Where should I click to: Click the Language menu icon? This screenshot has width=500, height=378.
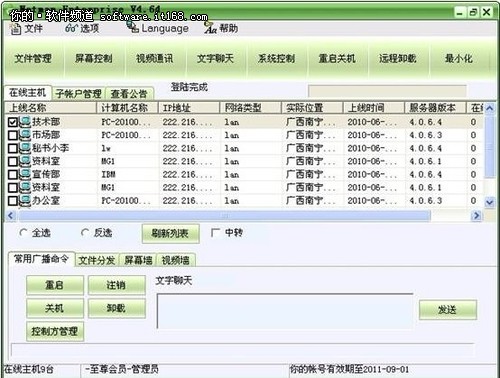point(133,27)
